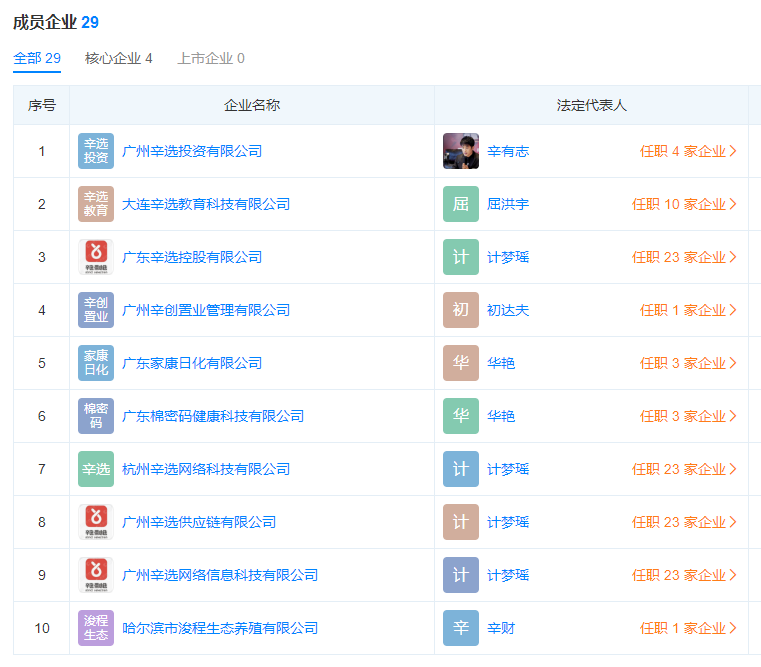Viewport: 761px width, 667px height.
Task: Click the 浚程生态 purple logo icon
Action: 96,628
